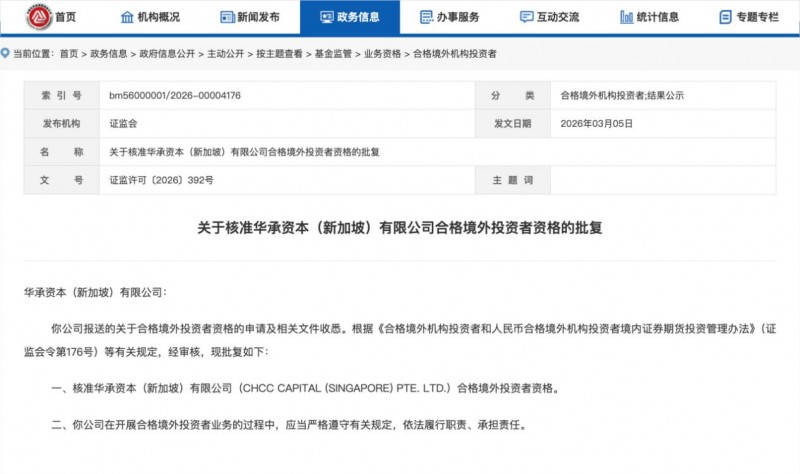
Task: Click category value 合格境外机构投资者;结果公示
Action: [x=622, y=95]
